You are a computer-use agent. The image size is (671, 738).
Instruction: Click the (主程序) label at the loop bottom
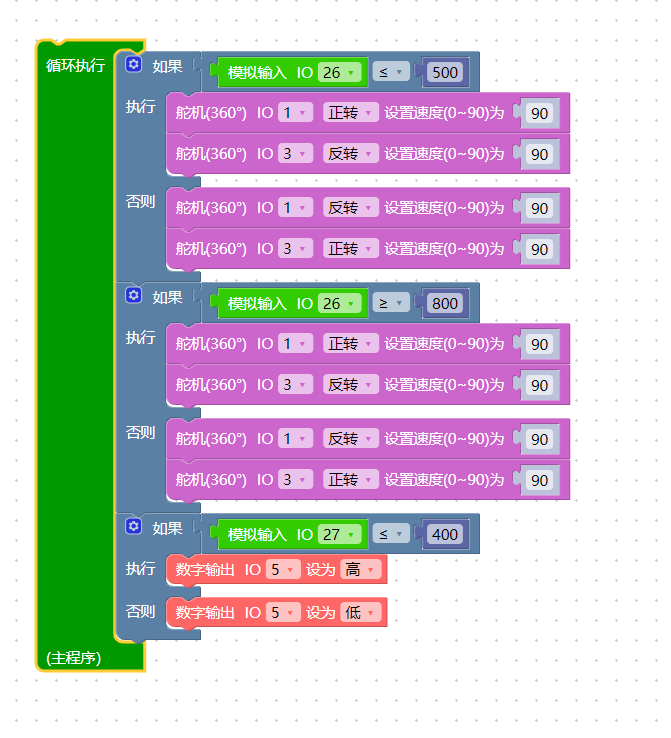[x=73, y=658]
